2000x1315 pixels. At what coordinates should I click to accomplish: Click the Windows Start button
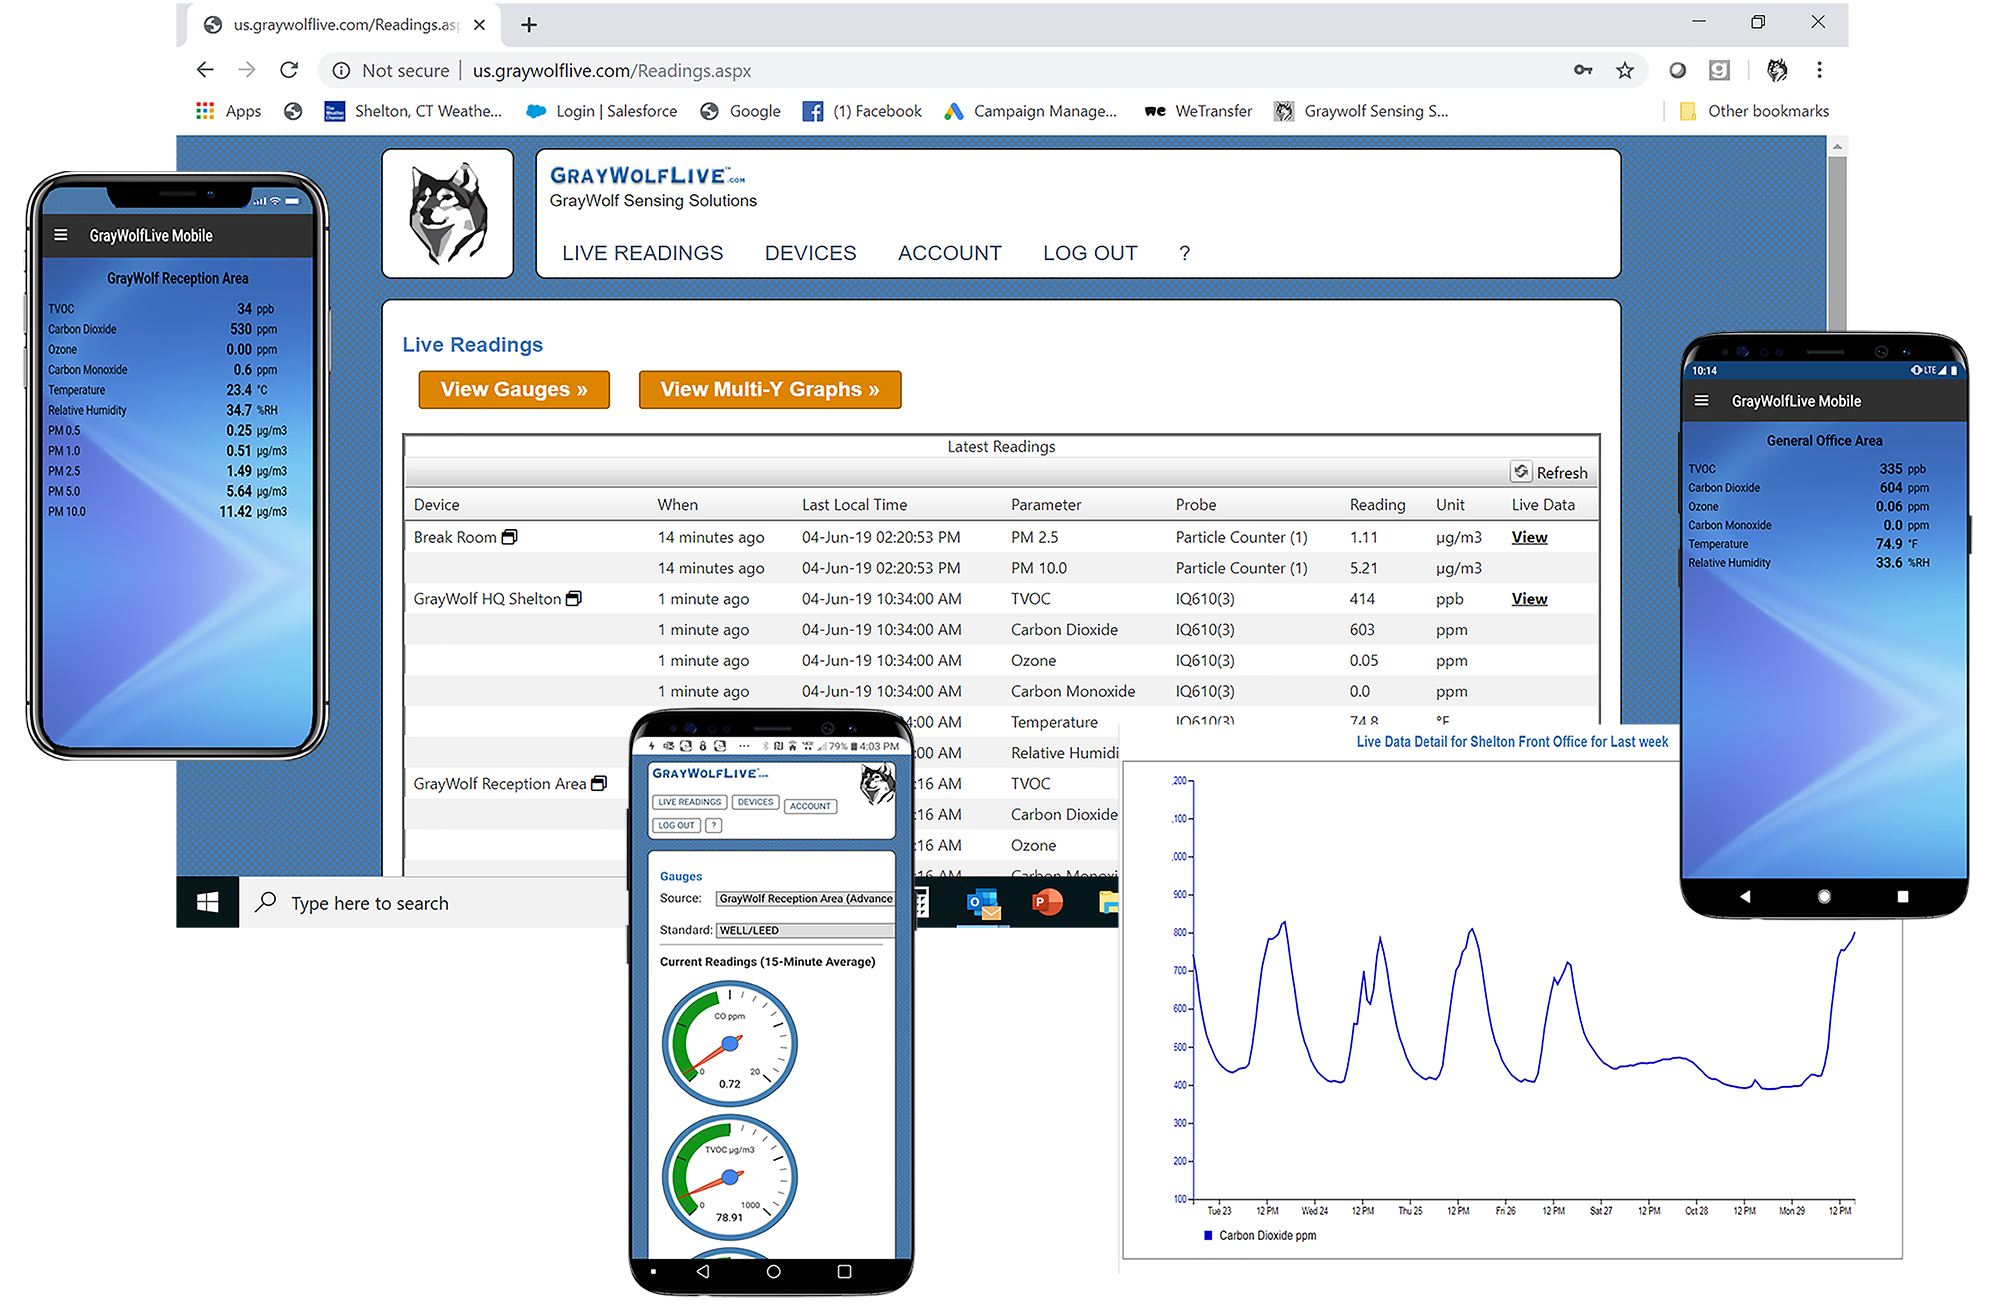coord(208,903)
